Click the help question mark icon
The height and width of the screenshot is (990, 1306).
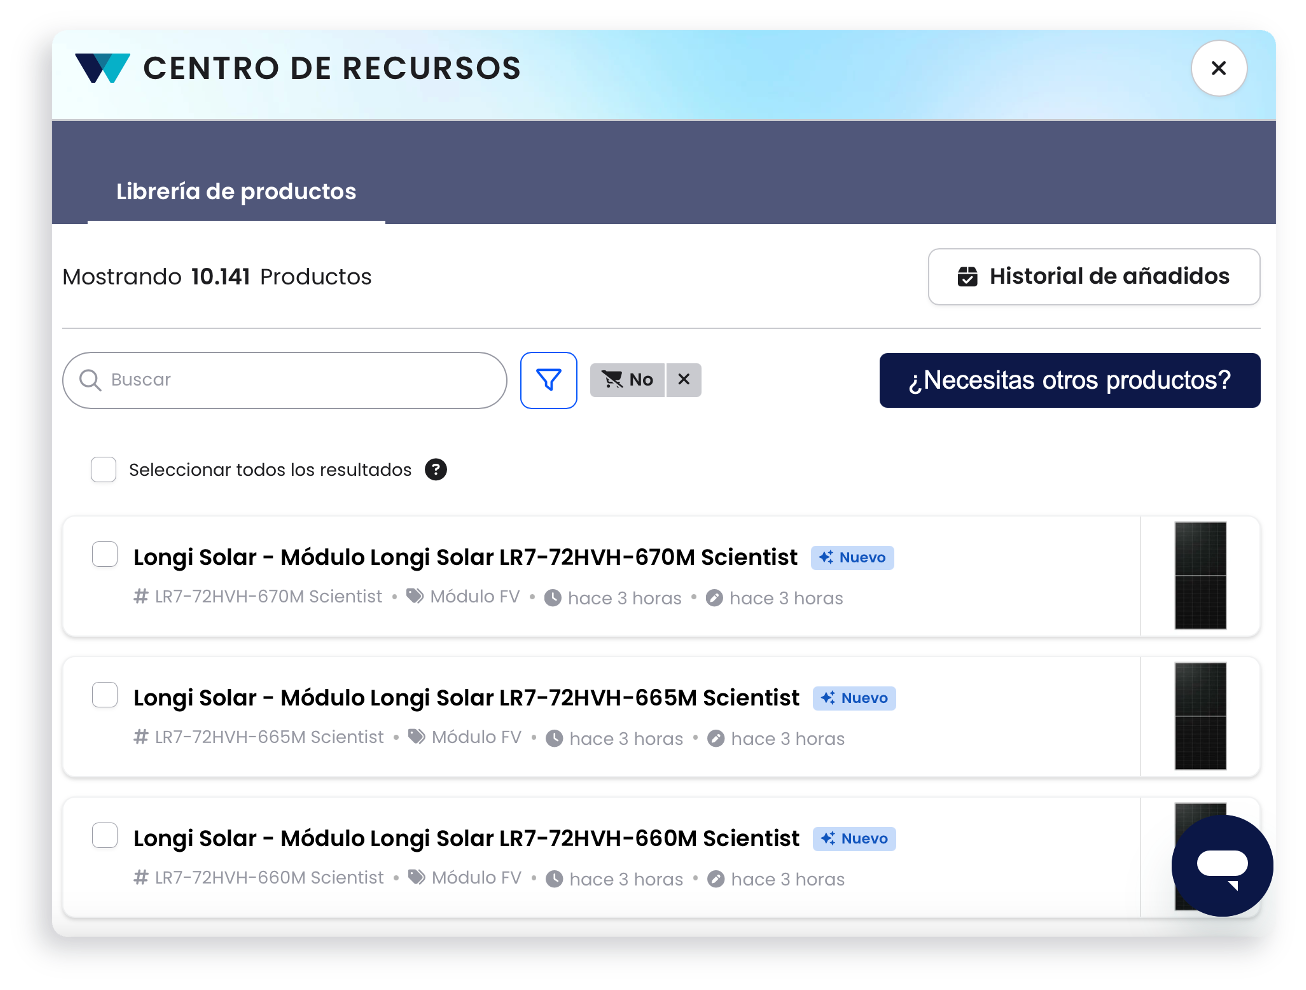[436, 470]
